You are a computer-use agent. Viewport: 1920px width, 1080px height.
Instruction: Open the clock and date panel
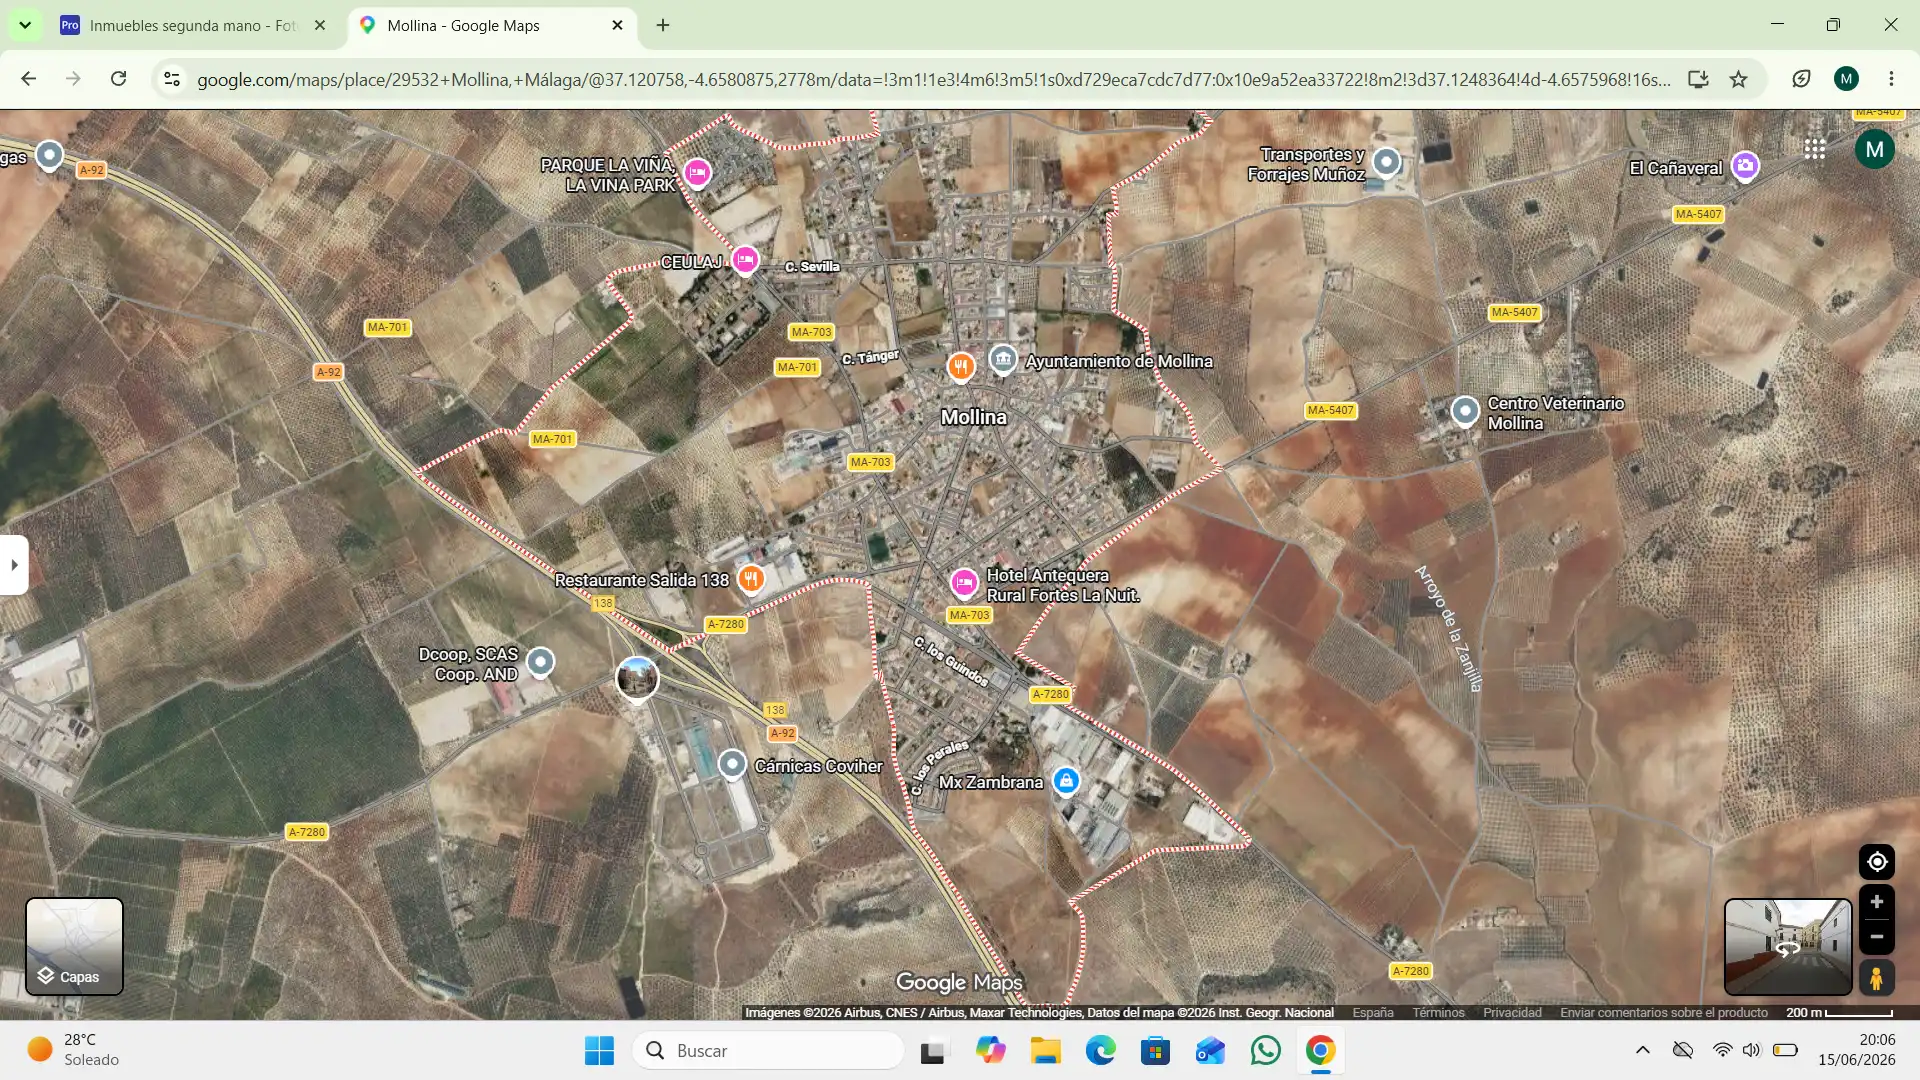pos(1856,1050)
